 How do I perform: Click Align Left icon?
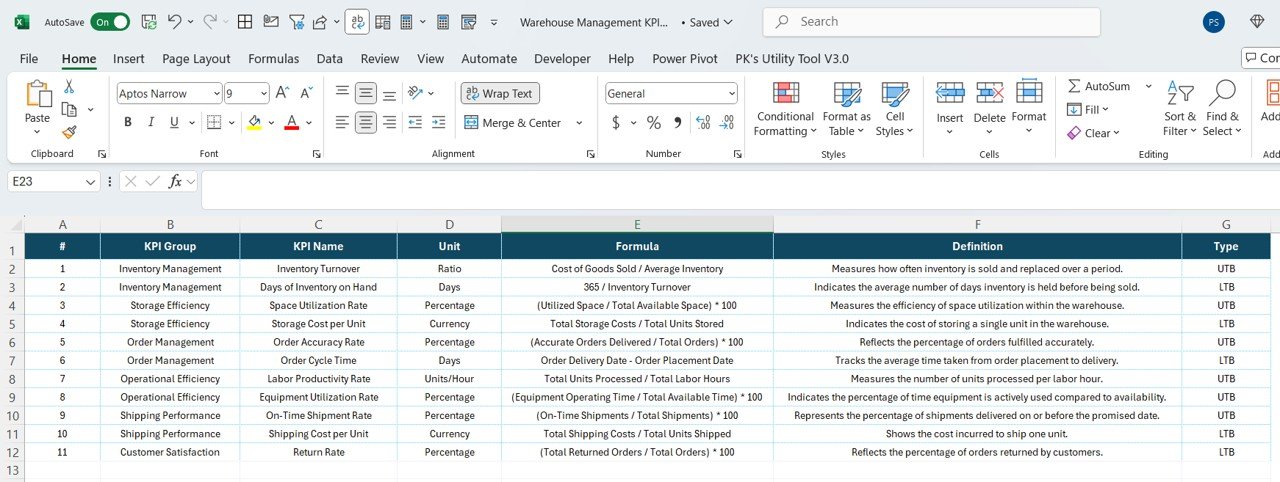pyautogui.click(x=342, y=123)
